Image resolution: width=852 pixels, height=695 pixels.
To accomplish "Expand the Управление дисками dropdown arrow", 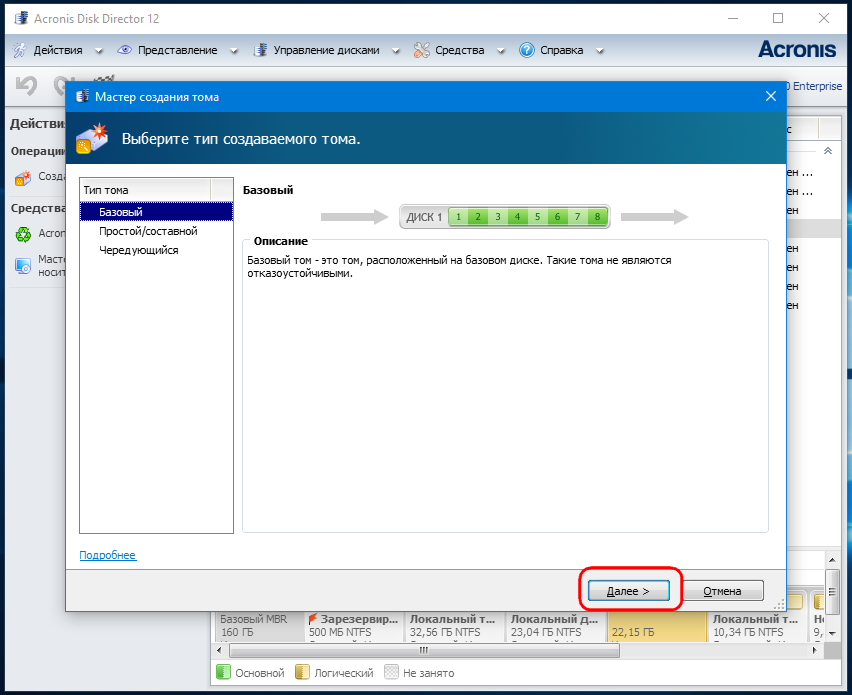I will [x=395, y=51].
